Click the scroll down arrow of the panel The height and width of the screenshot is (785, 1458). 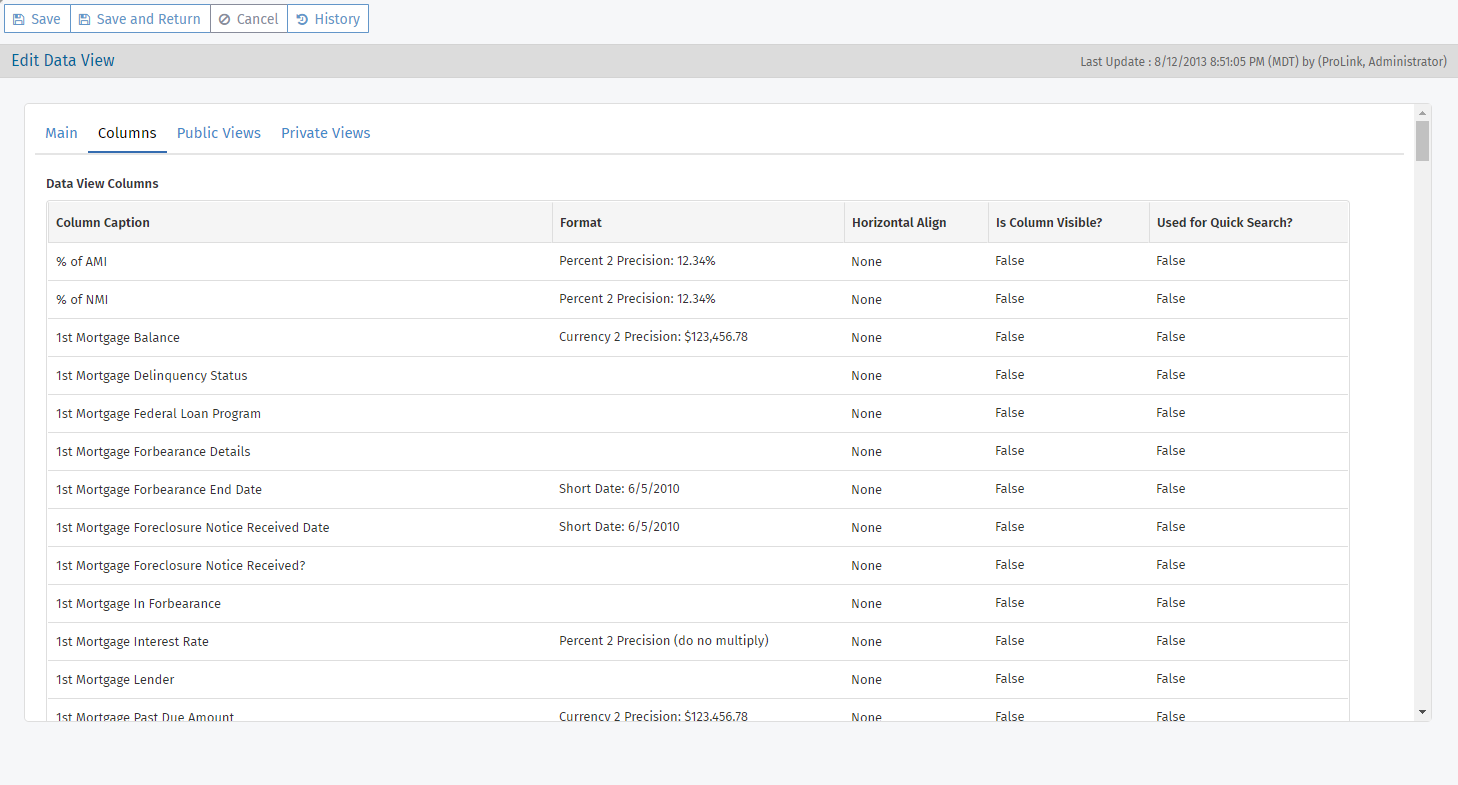1422,711
